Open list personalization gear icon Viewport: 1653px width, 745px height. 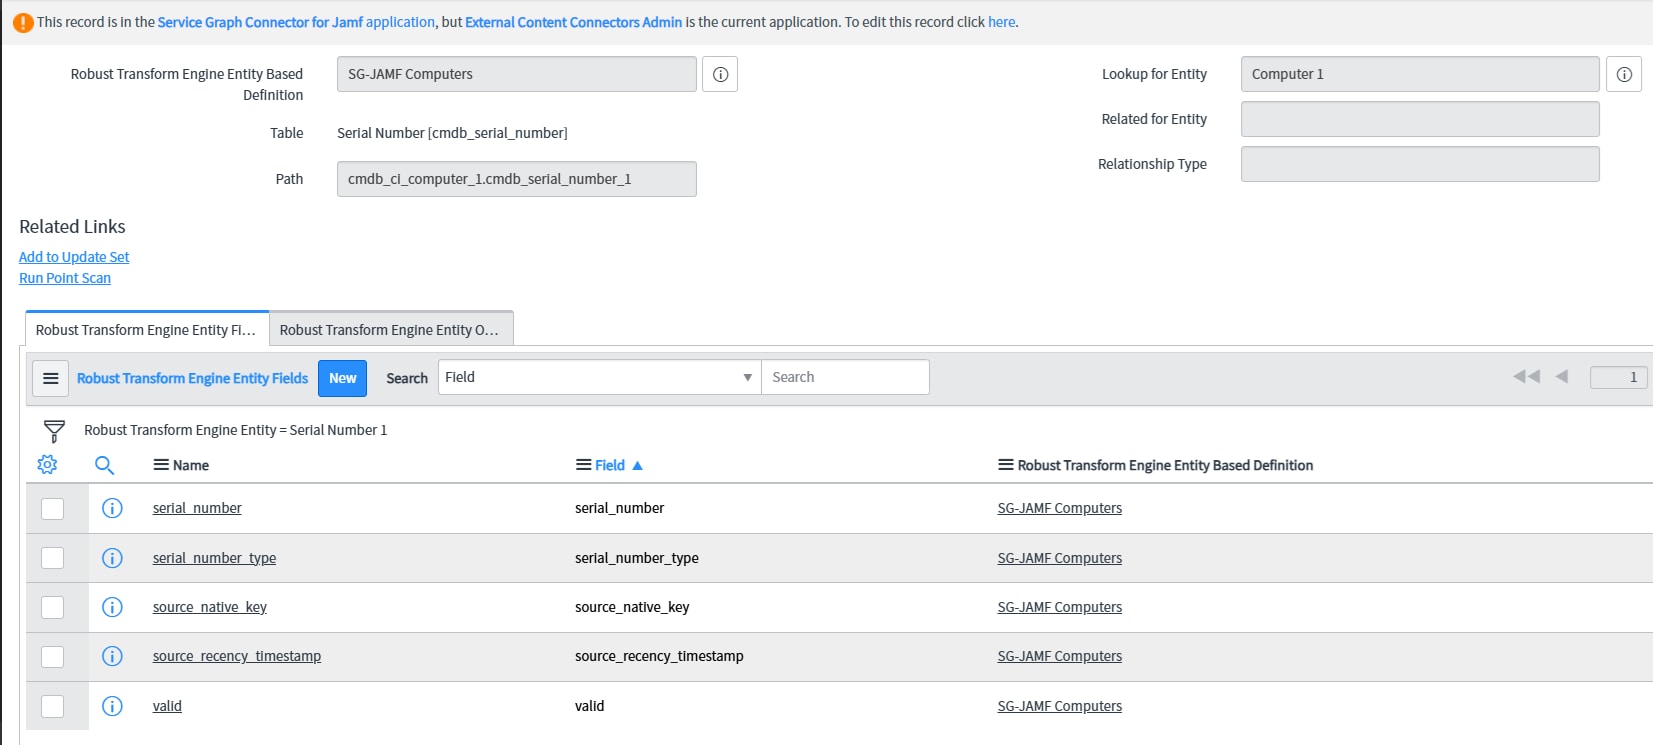[x=47, y=465]
